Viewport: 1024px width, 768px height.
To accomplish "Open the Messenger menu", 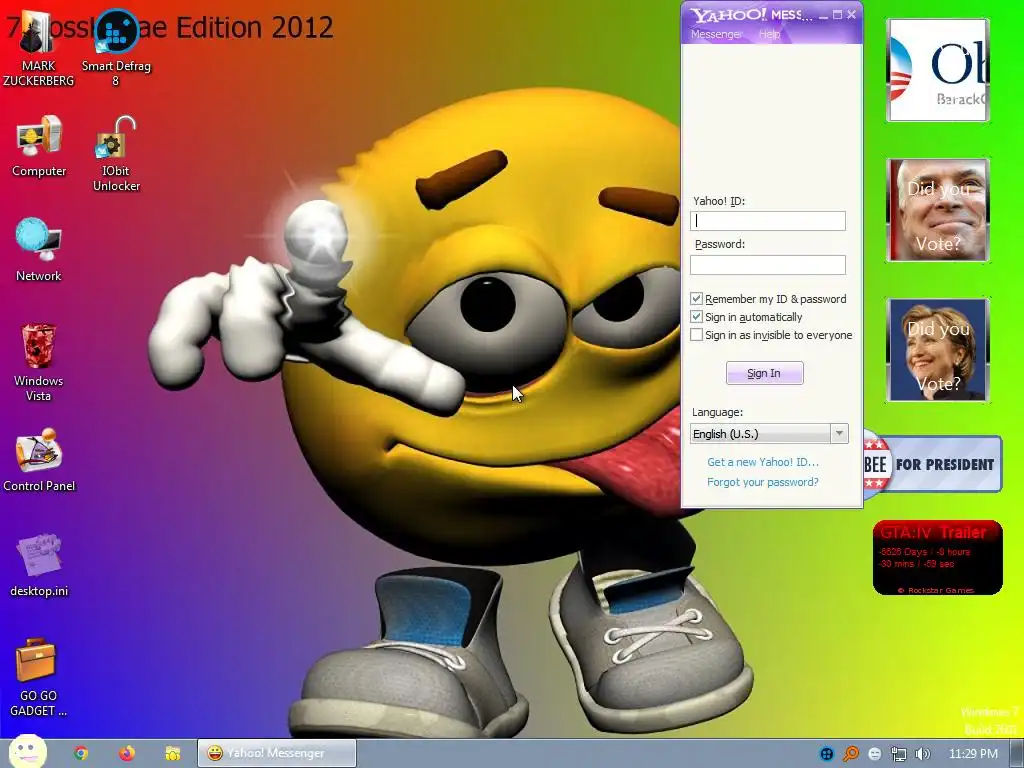I will point(716,34).
